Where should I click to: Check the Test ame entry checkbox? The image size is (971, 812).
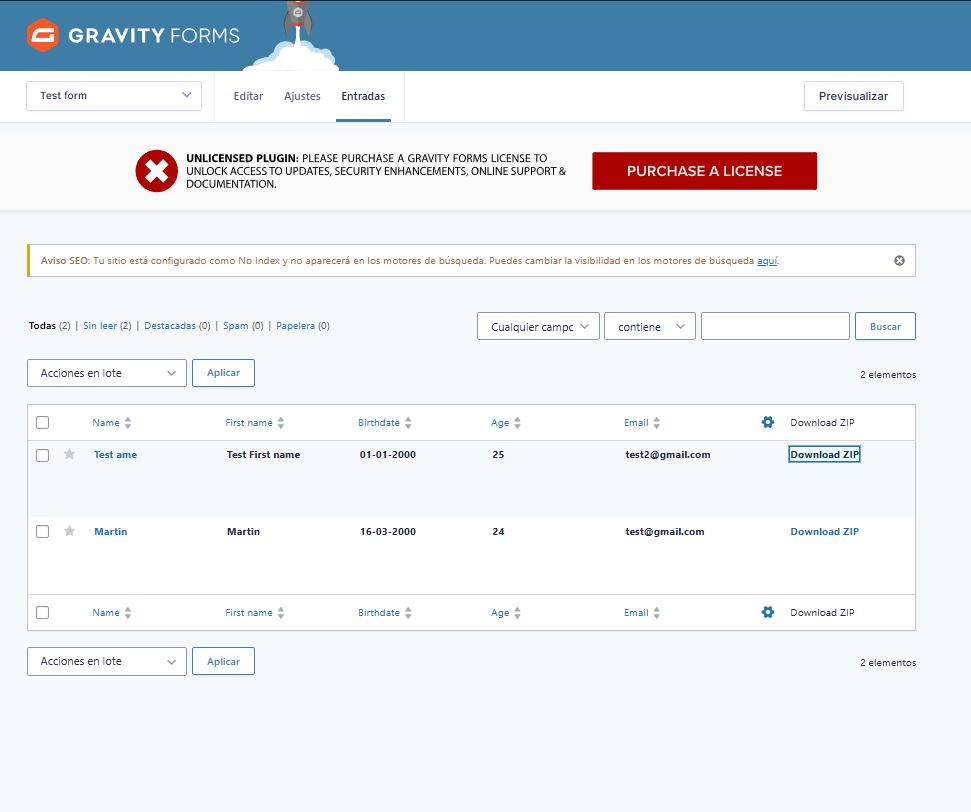42,455
